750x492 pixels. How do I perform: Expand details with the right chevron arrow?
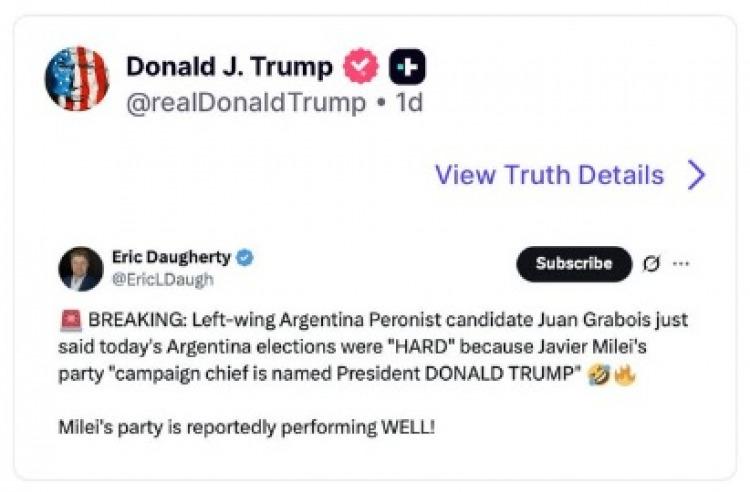pos(697,175)
